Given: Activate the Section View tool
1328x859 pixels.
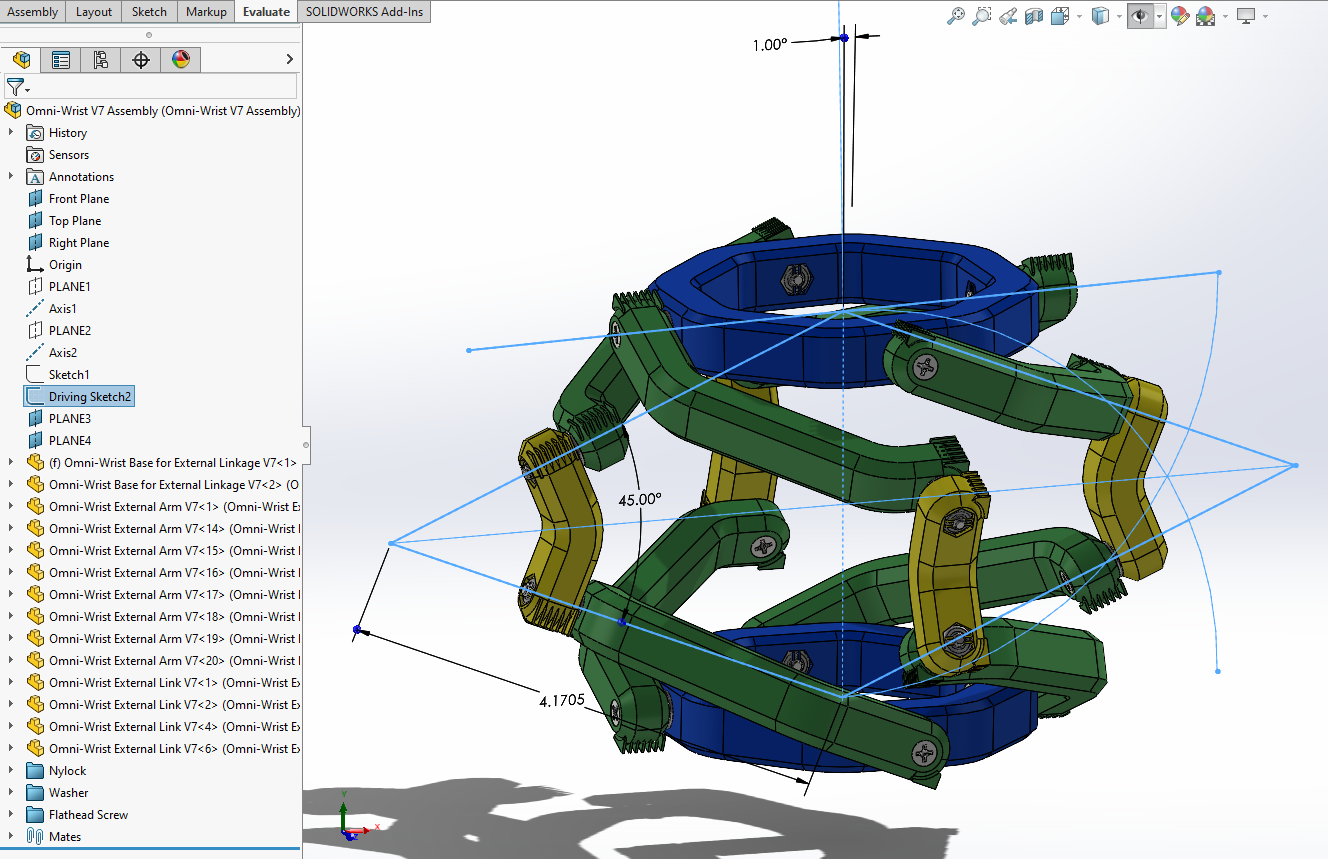Looking at the screenshot, I should pyautogui.click(x=1034, y=15).
